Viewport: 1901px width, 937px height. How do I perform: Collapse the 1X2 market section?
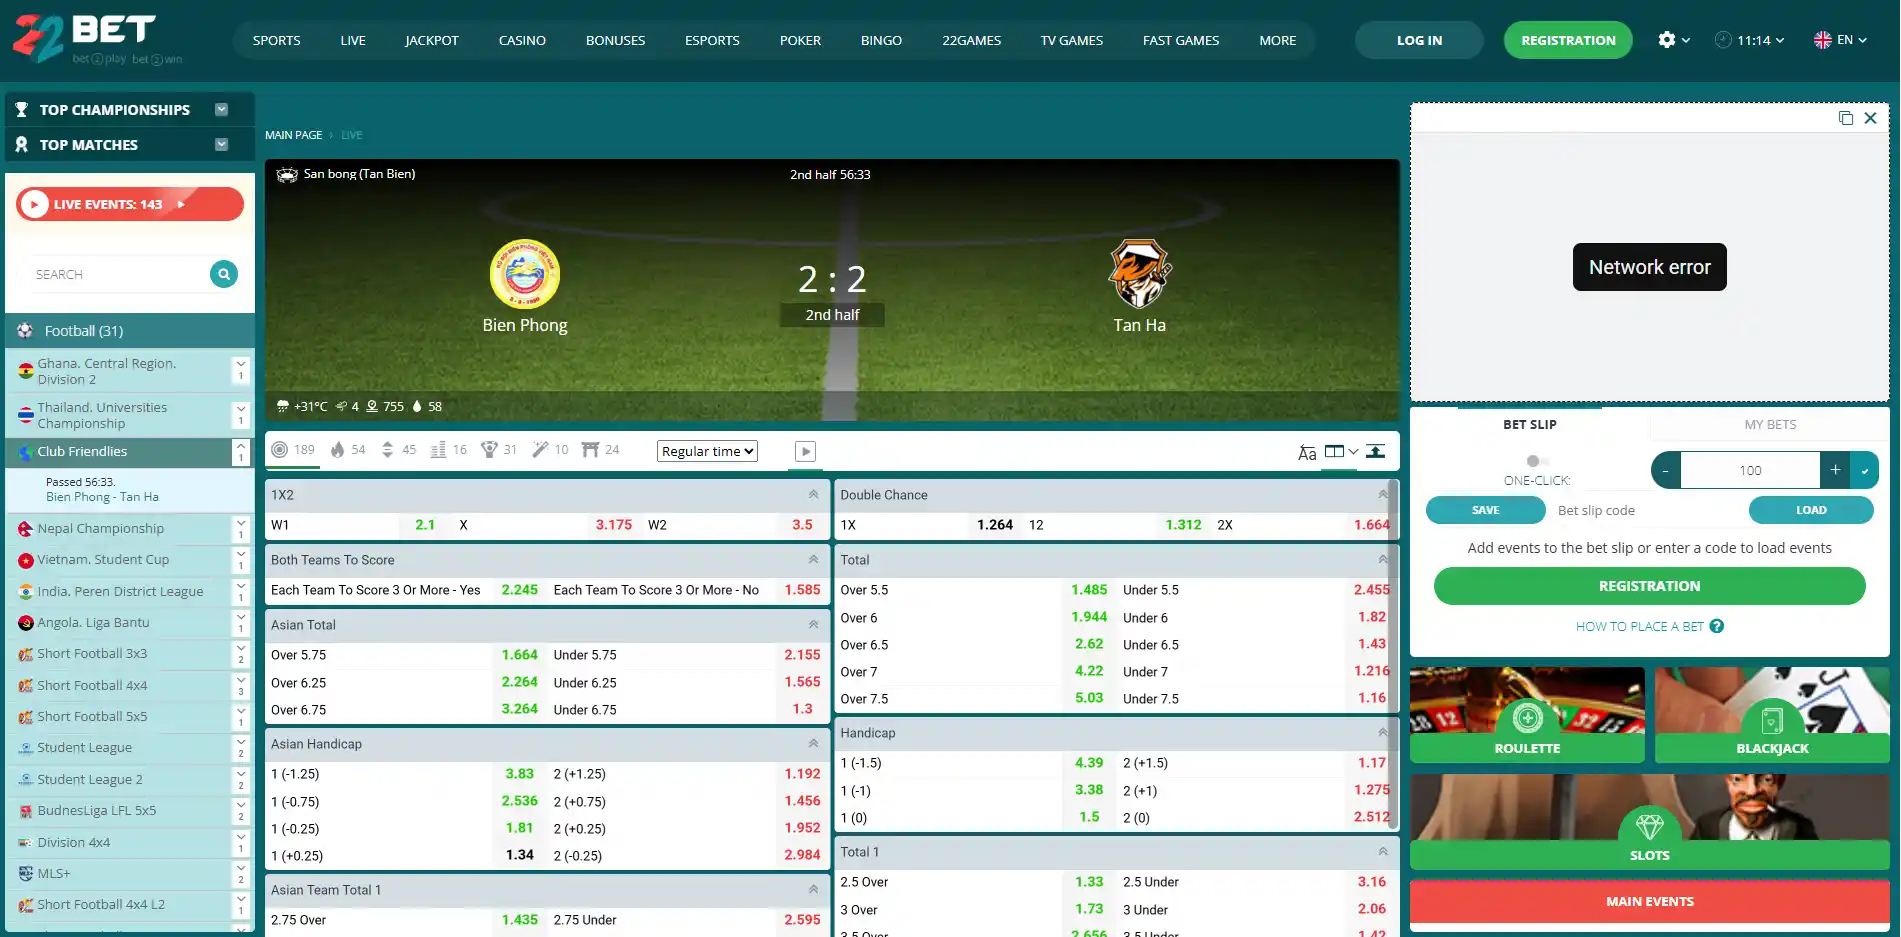814,495
